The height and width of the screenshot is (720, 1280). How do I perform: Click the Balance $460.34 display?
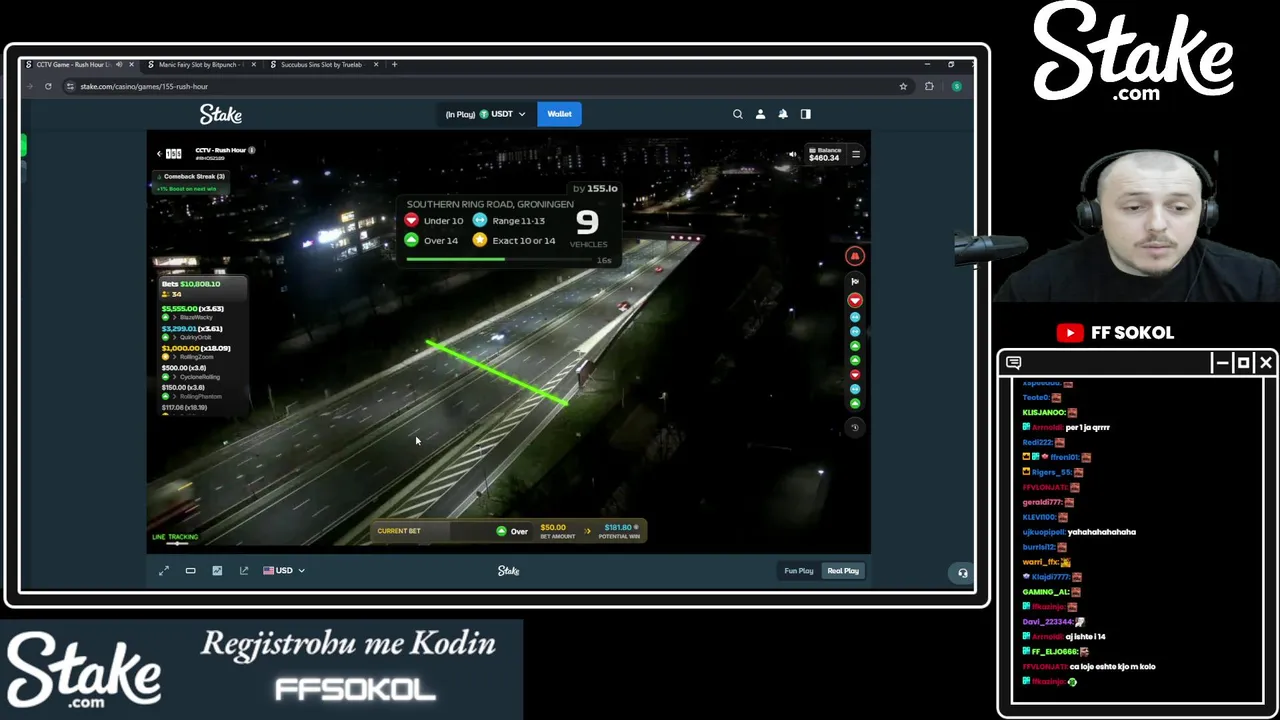coord(825,154)
